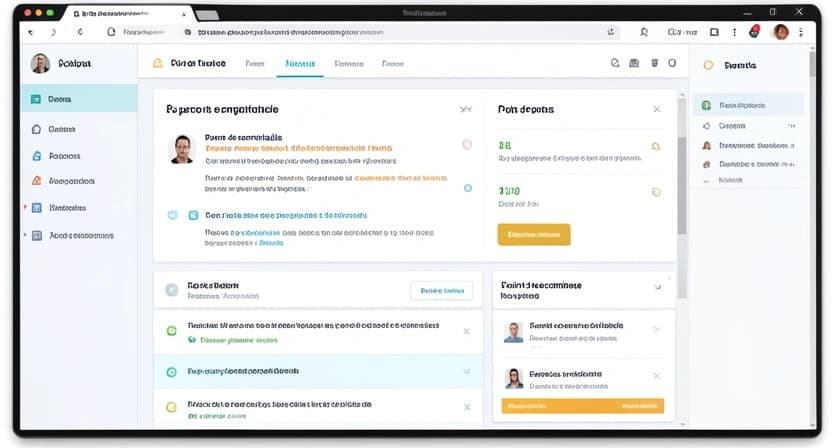Click the yellow icon beside the first green value
The image size is (832, 448).
(x=656, y=146)
